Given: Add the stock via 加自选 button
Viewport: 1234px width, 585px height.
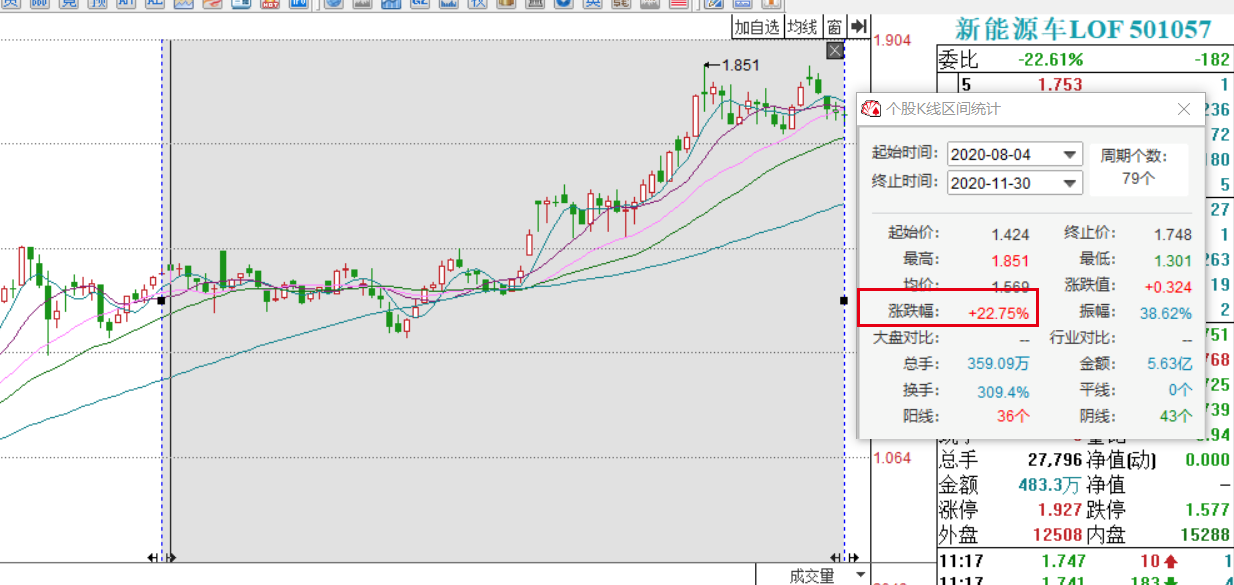Looking at the screenshot, I should pos(756,27).
